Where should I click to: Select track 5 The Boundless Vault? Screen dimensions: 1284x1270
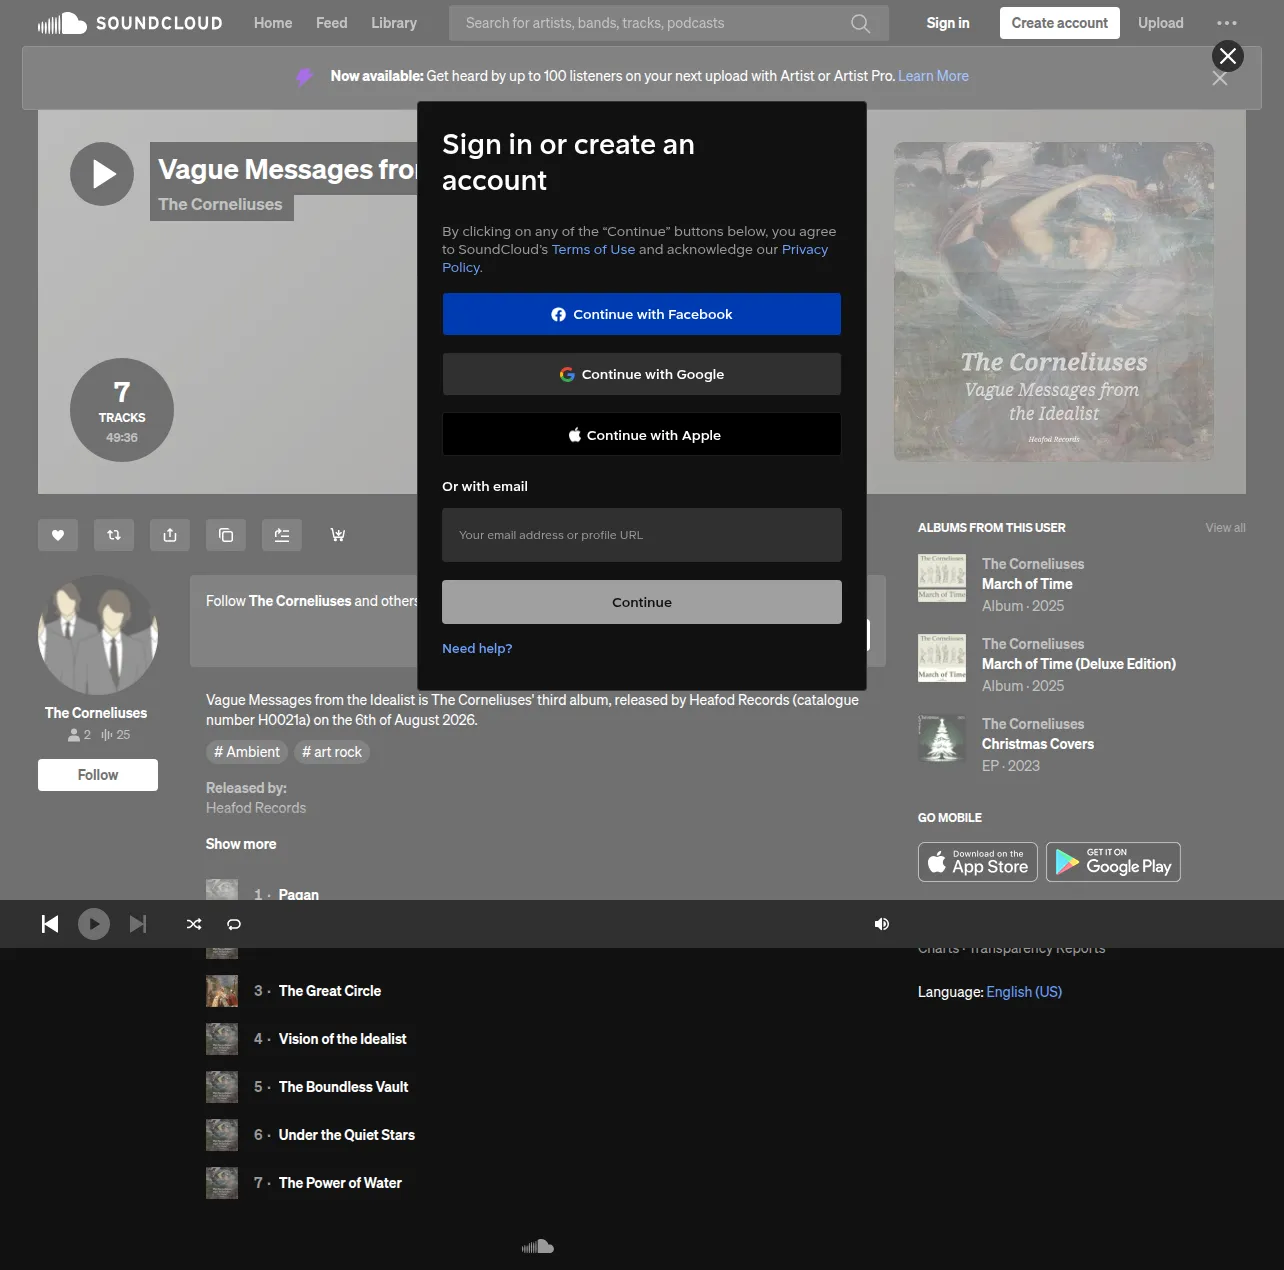coord(344,1087)
